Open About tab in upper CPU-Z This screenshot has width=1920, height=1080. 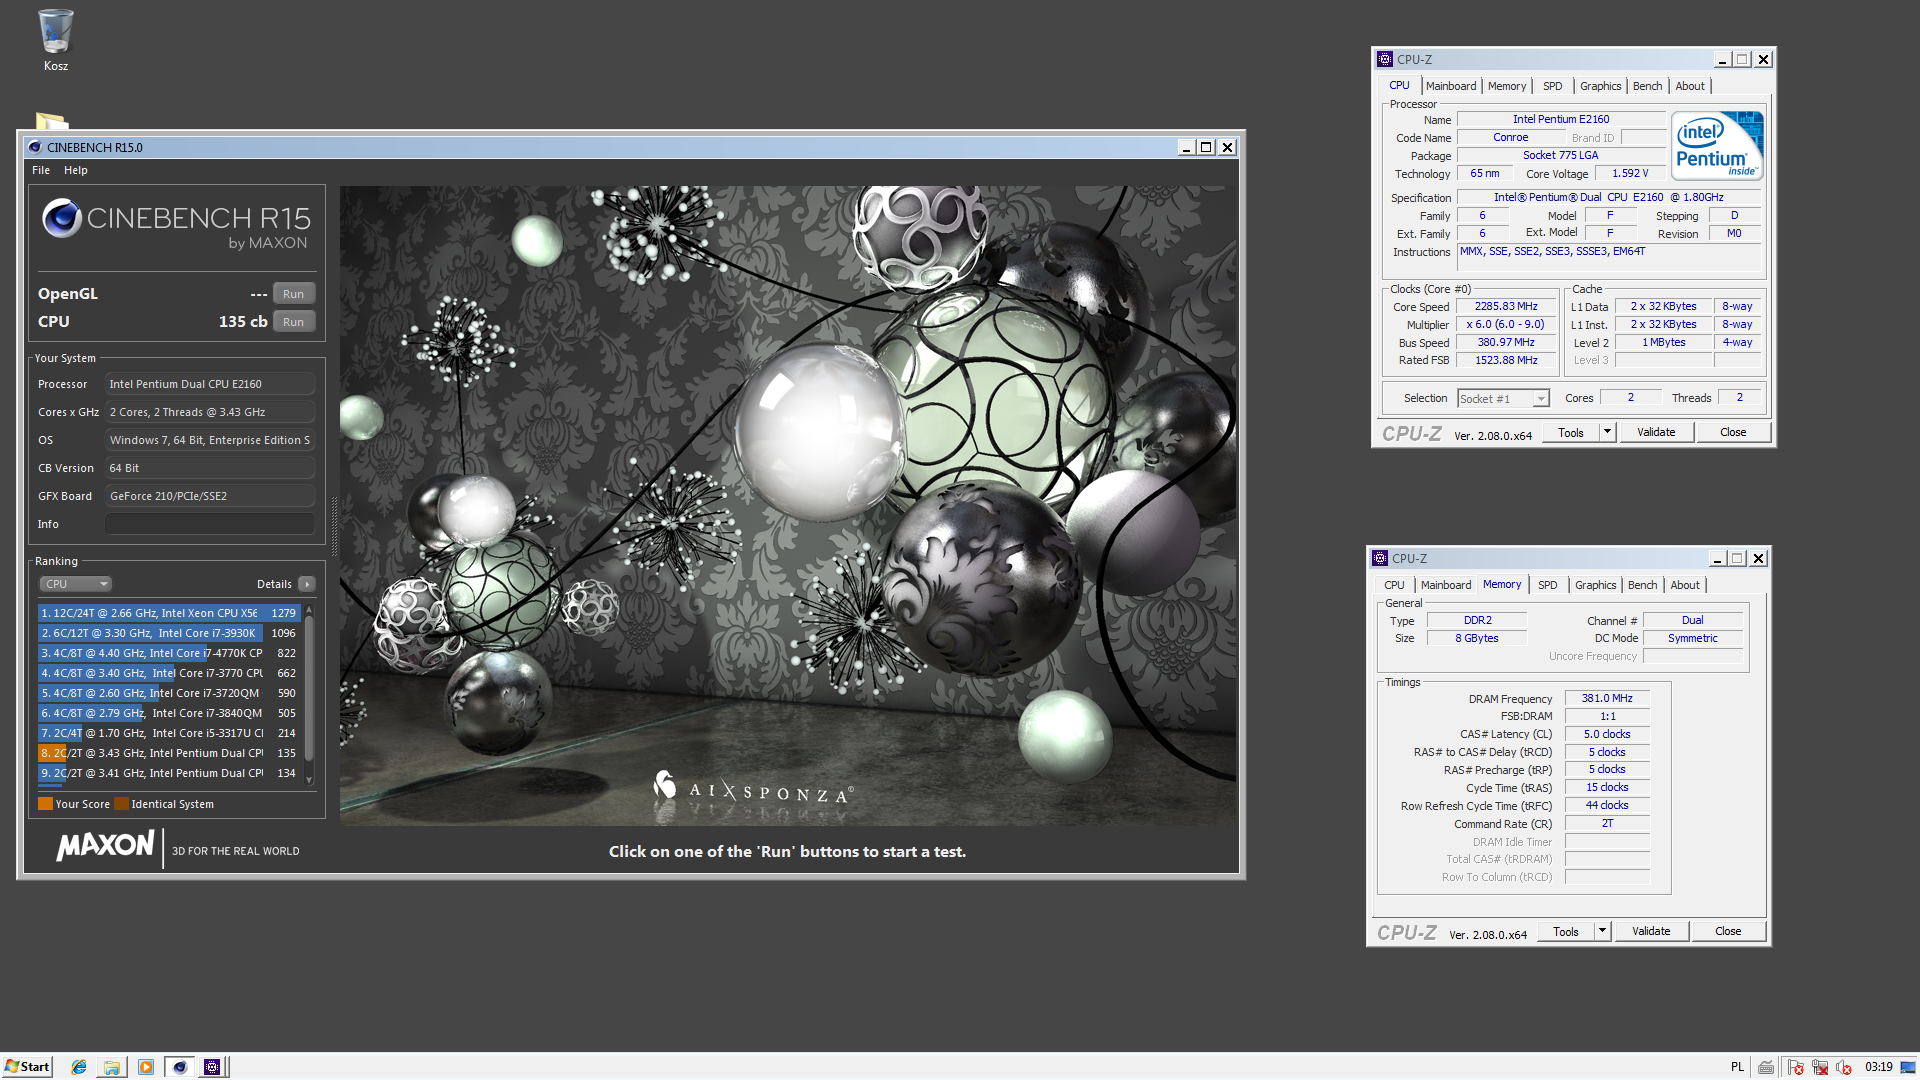coord(1690,86)
